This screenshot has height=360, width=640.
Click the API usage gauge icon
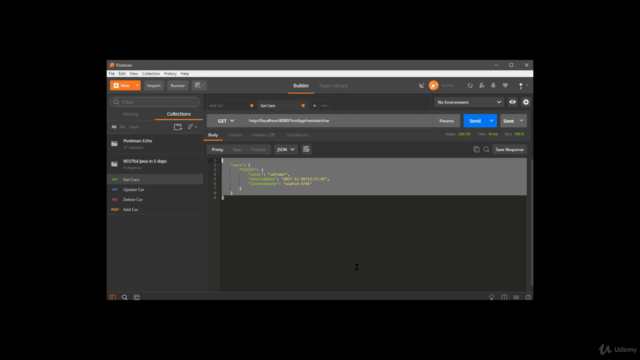(470, 85)
